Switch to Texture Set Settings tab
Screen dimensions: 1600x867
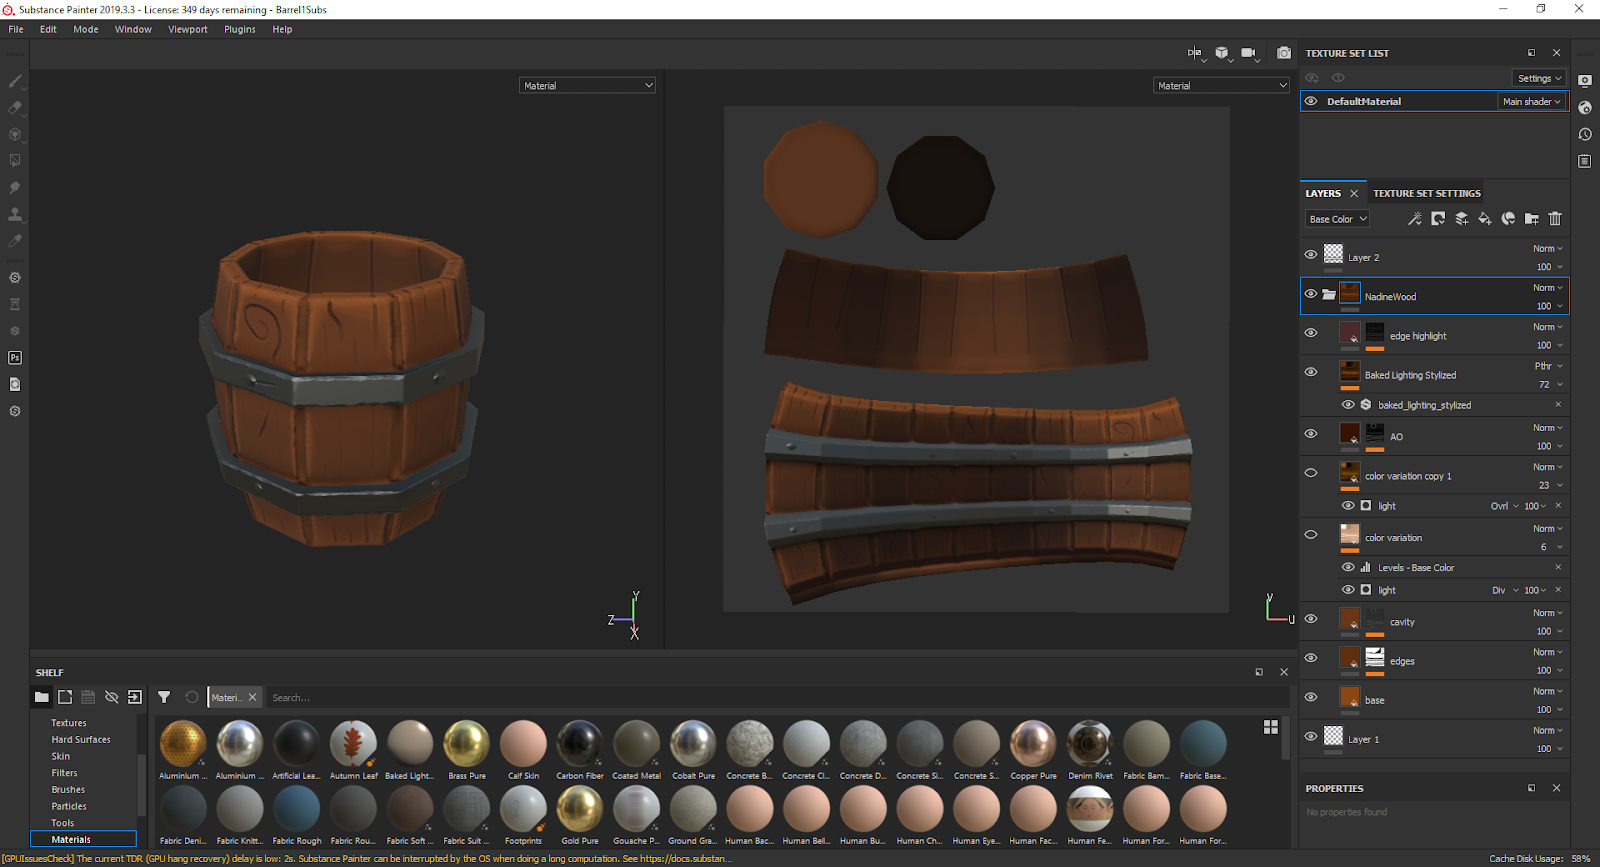[1427, 193]
